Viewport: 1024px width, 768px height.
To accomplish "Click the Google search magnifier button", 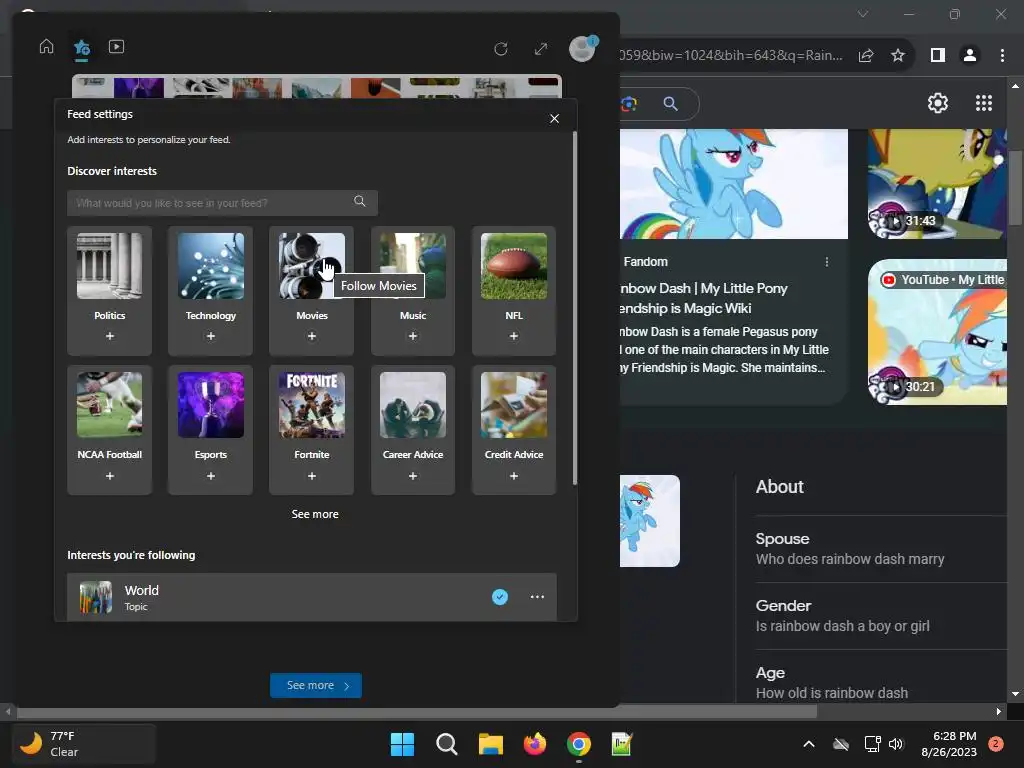I will point(671,104).
